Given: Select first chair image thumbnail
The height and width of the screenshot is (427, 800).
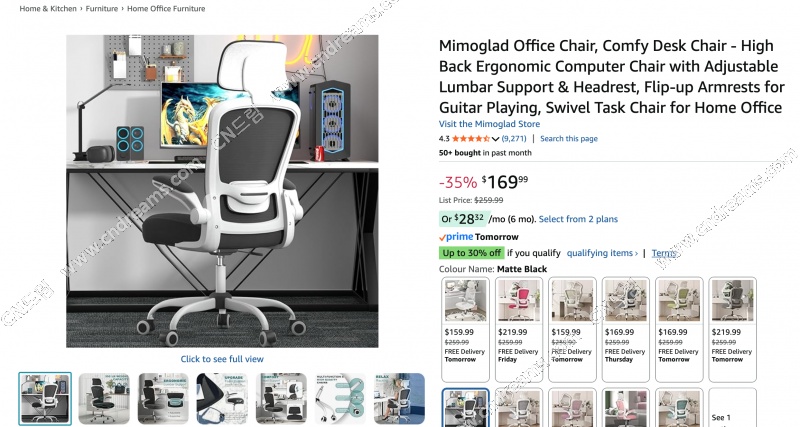Looking at the screenshot, I should point(45,398).
